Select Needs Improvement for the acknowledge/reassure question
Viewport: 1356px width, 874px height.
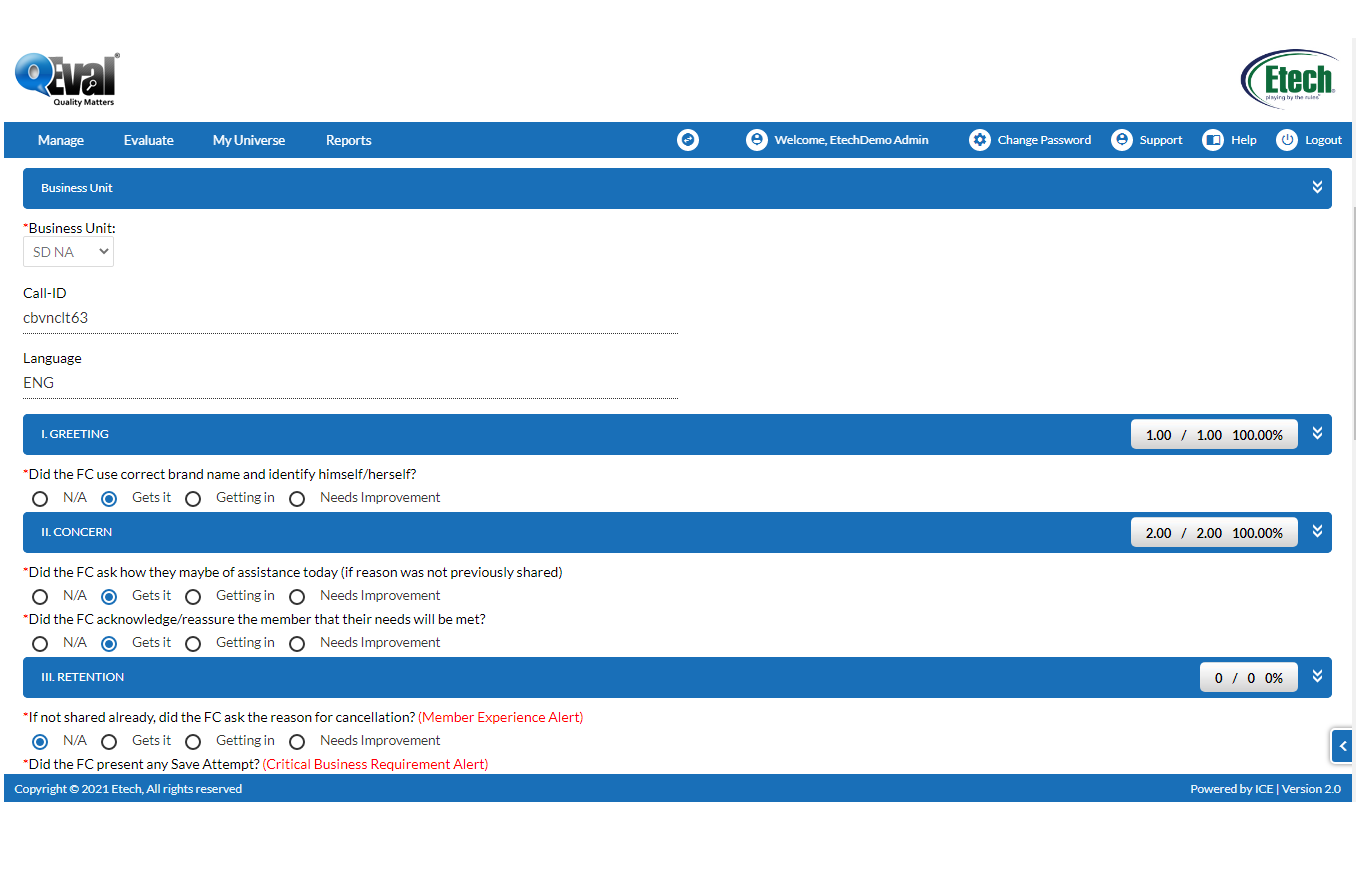297,643
